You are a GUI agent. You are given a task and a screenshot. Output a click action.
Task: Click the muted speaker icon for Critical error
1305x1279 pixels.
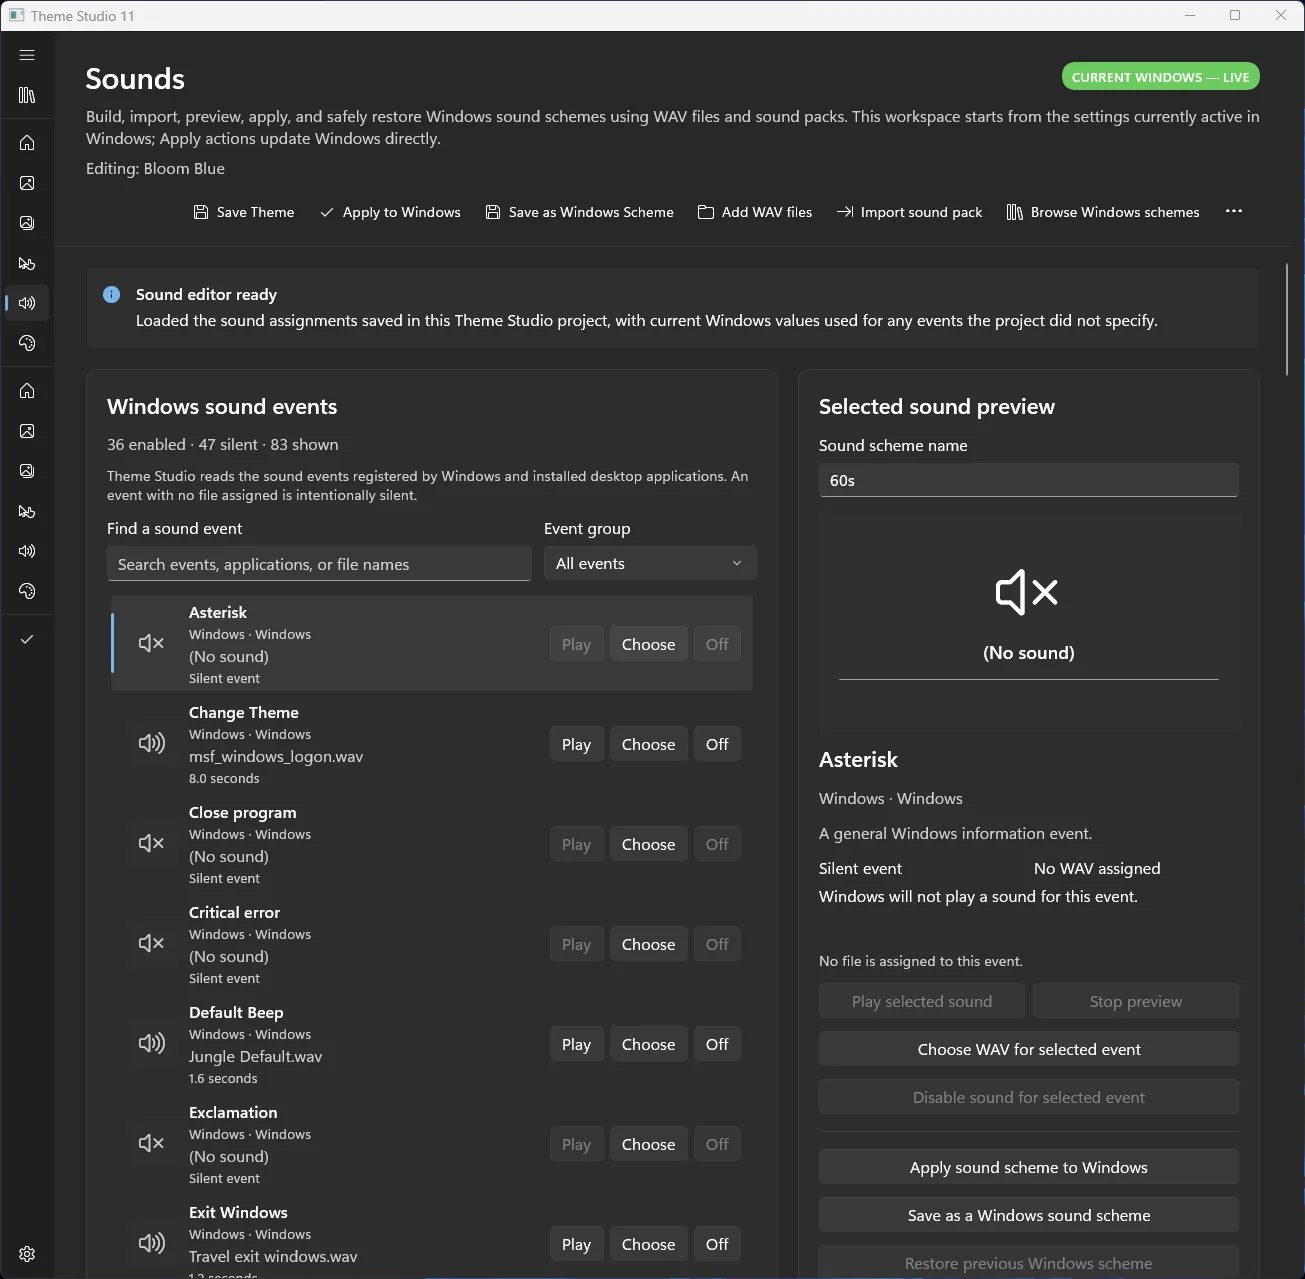pos(151,943)
